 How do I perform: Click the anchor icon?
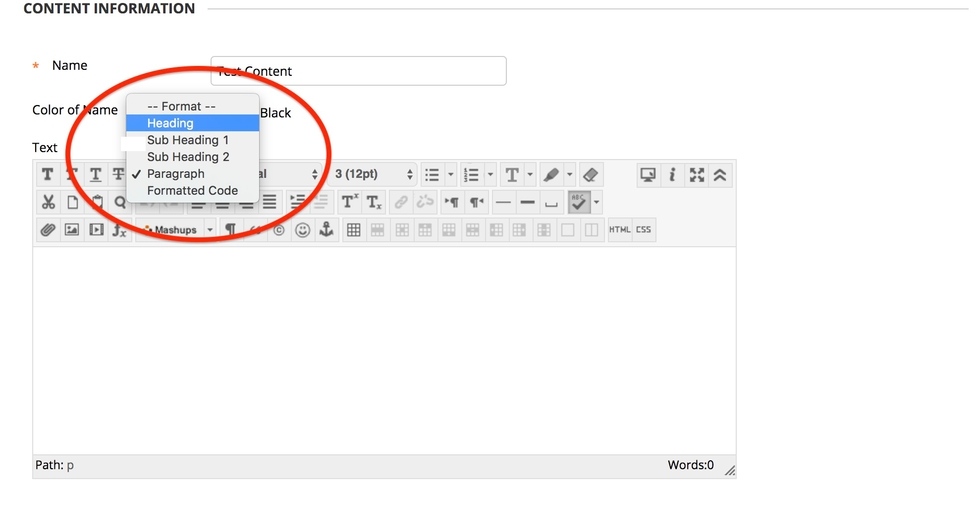[326, 230]
